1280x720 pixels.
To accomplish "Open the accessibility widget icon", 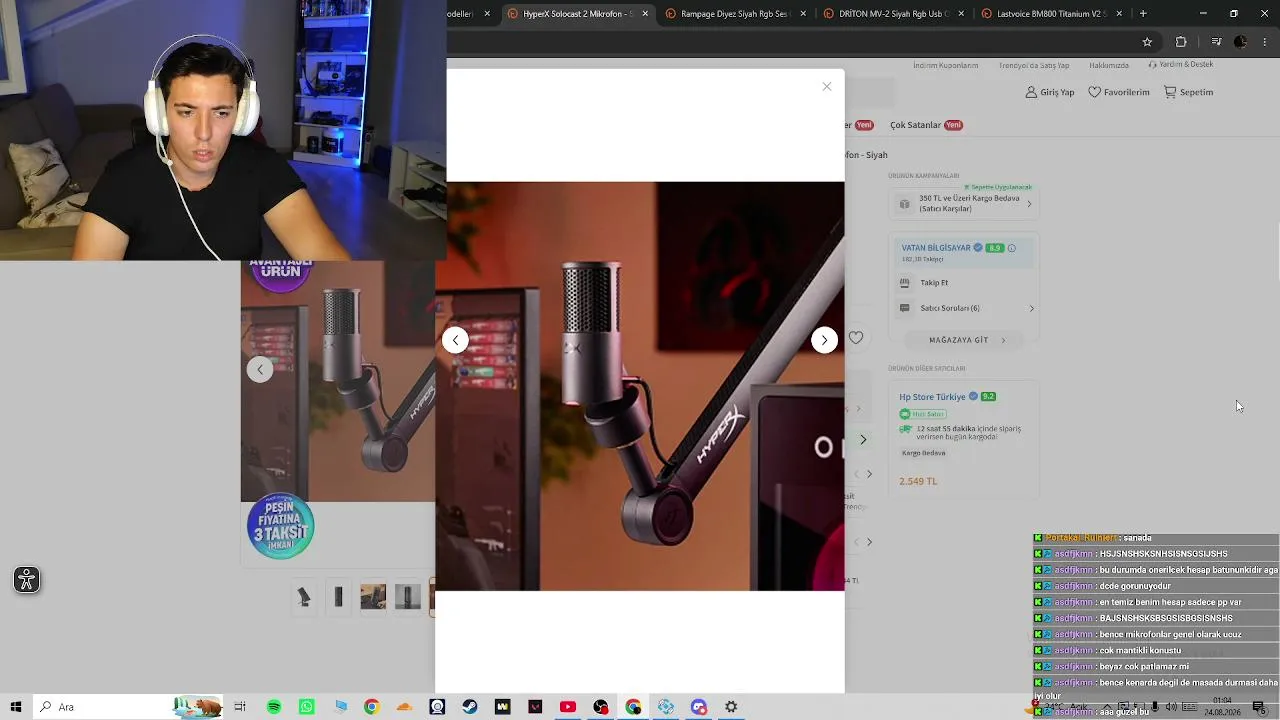I will [27, 580].
